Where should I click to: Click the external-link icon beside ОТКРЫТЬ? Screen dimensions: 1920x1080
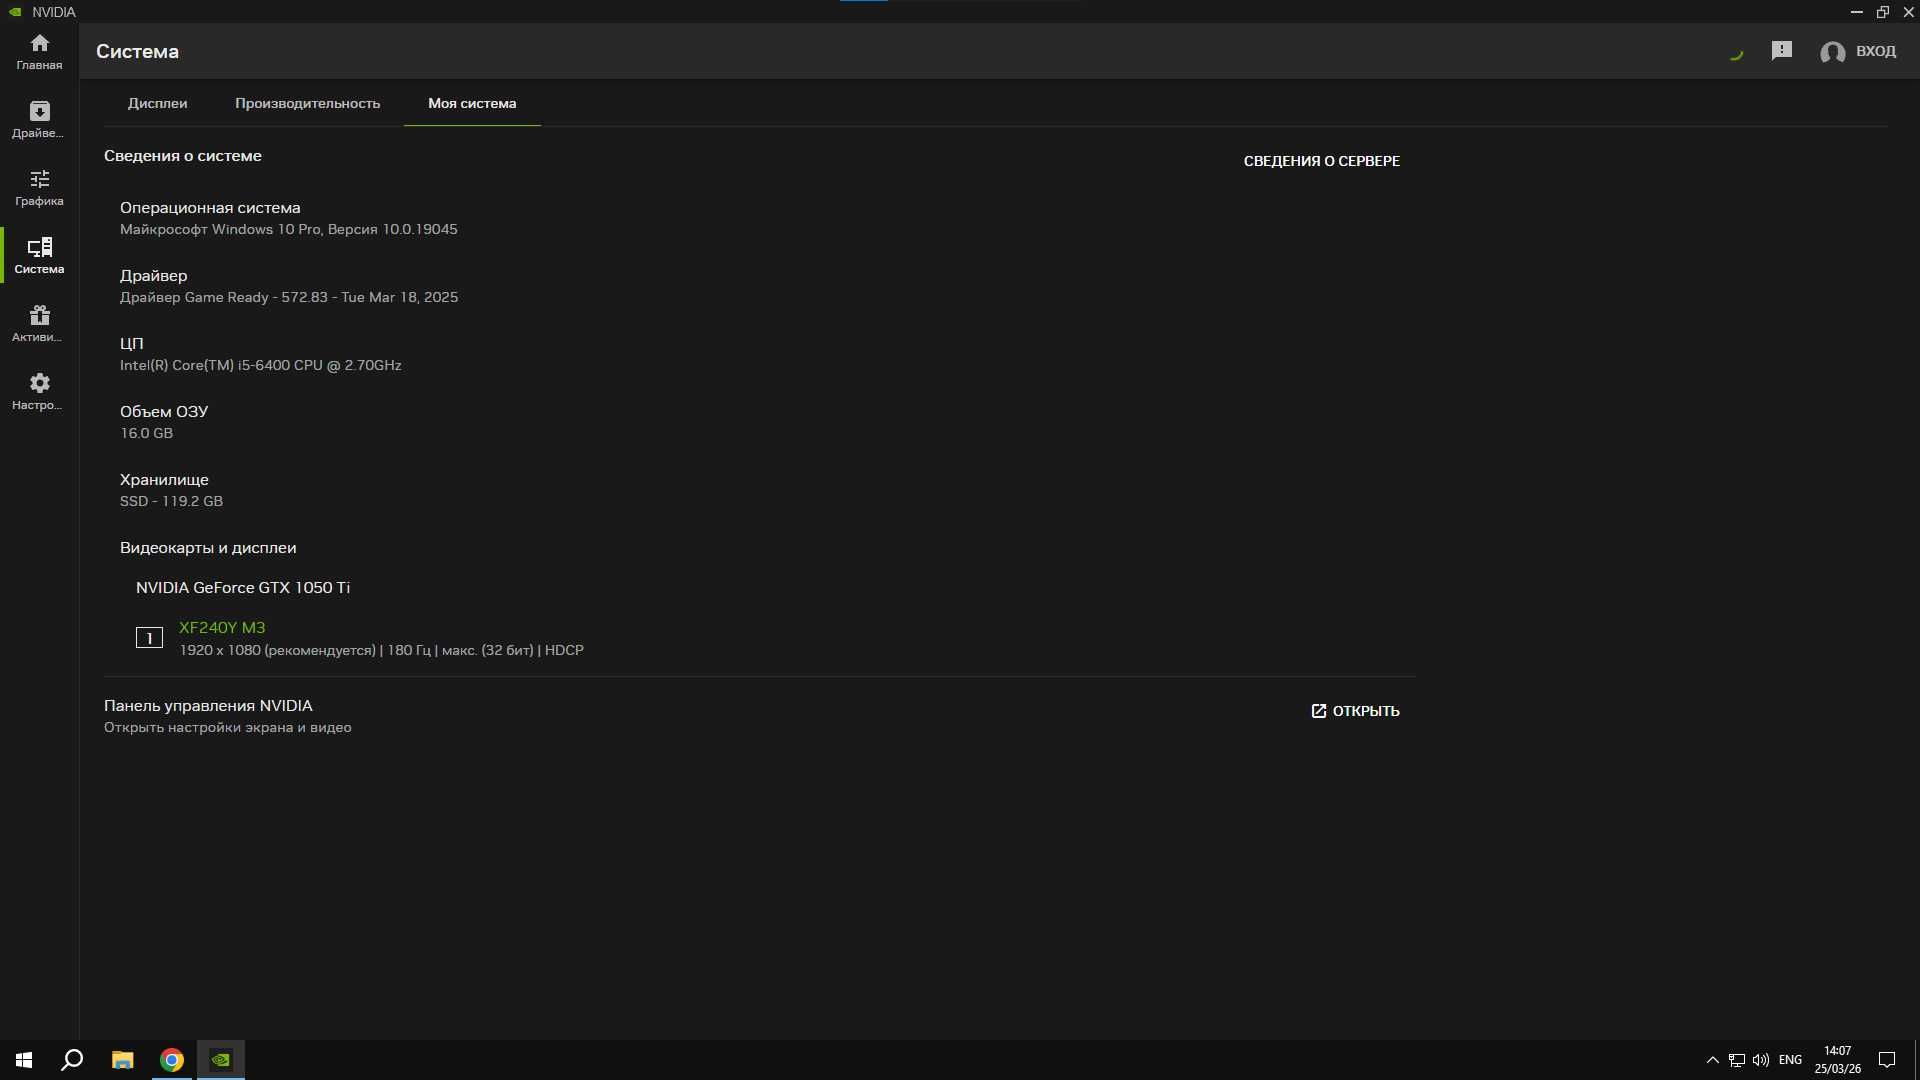click(1318, 711)
